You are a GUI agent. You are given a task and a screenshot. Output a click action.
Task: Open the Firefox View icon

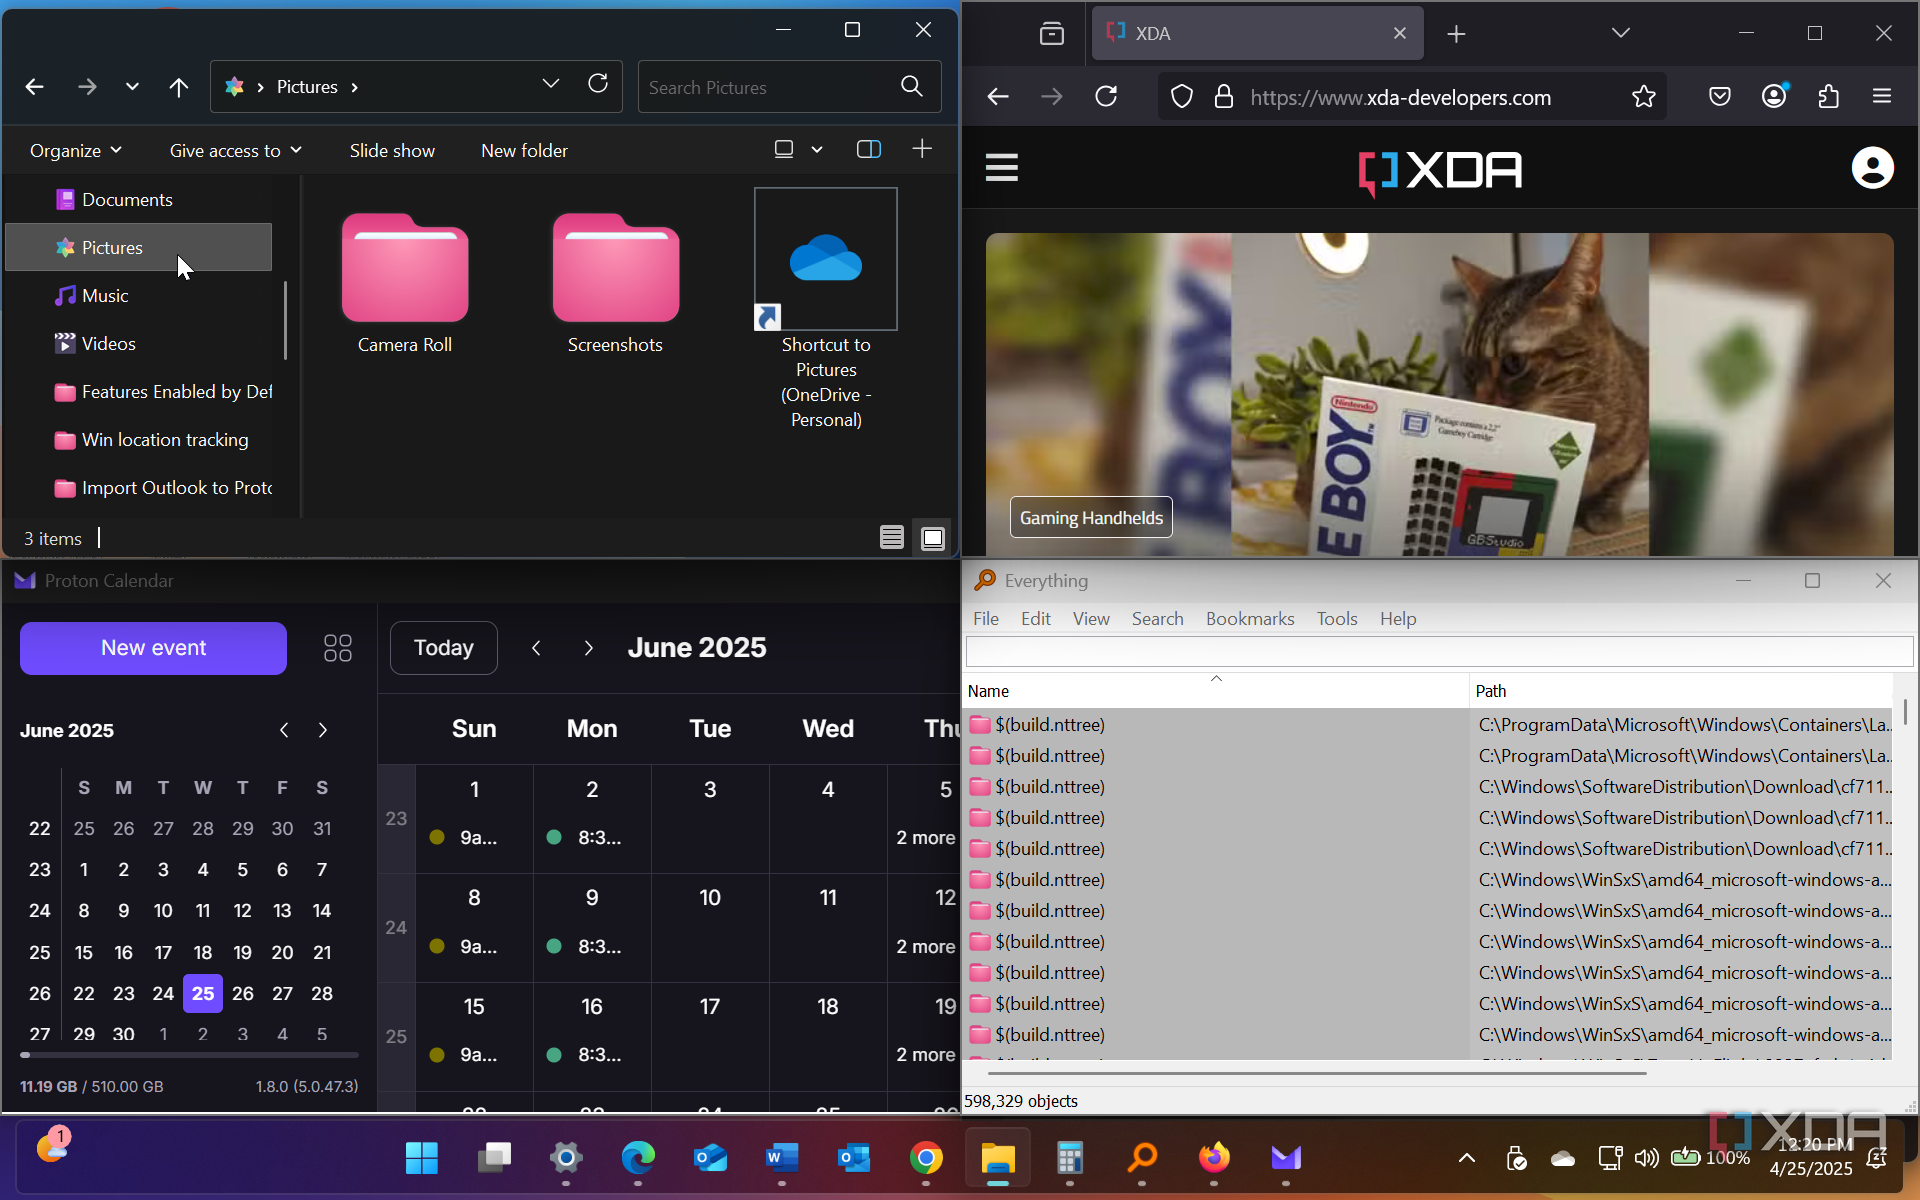click(x=1052, y=34)
